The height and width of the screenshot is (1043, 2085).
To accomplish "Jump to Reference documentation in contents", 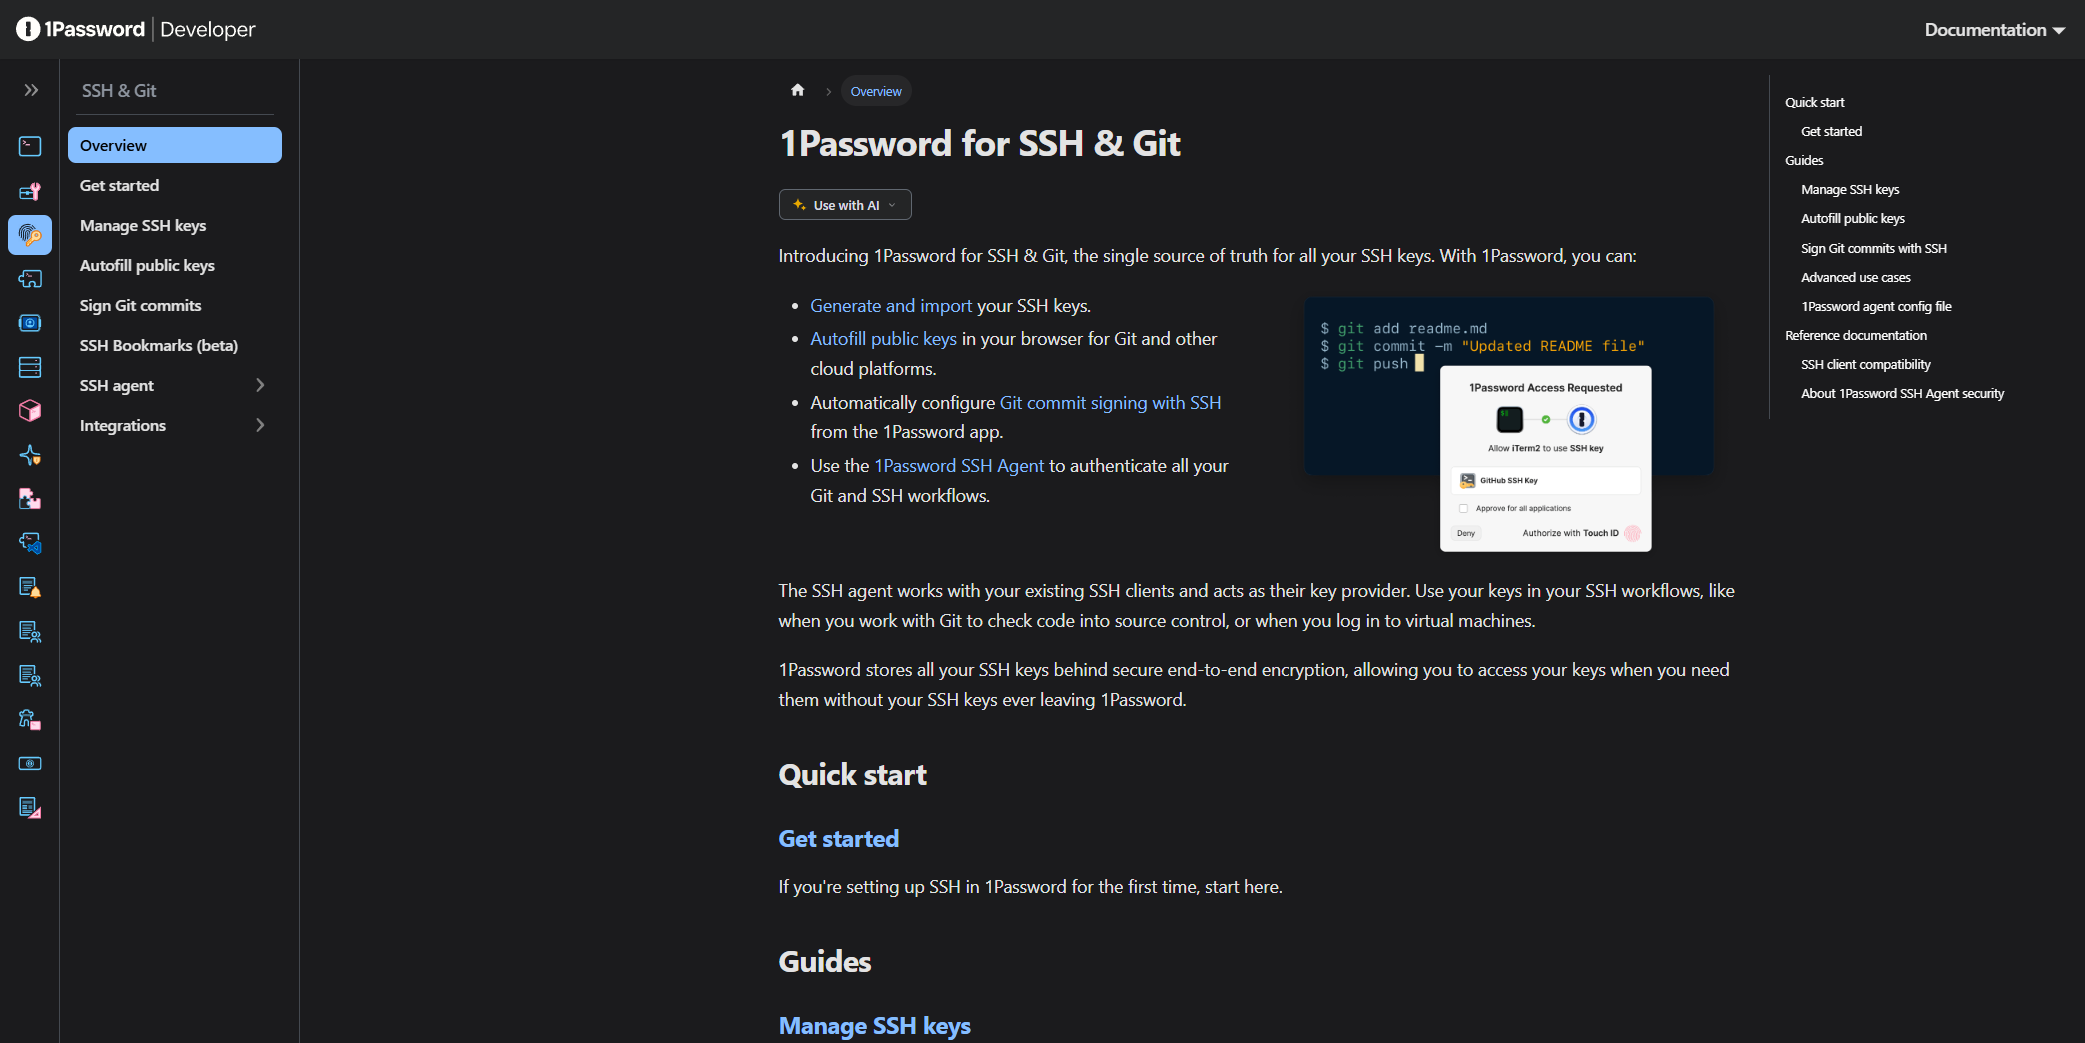I will click(1856, 335).
